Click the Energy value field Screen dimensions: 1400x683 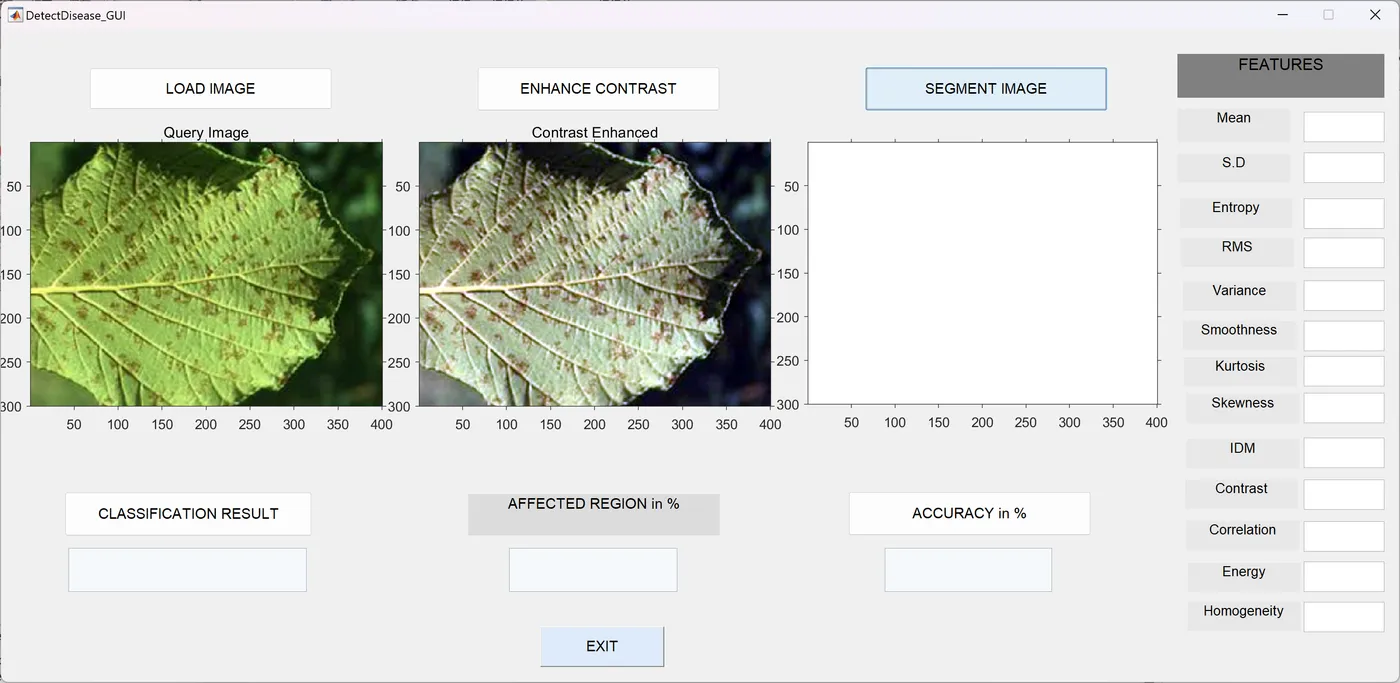(1344, 577)
